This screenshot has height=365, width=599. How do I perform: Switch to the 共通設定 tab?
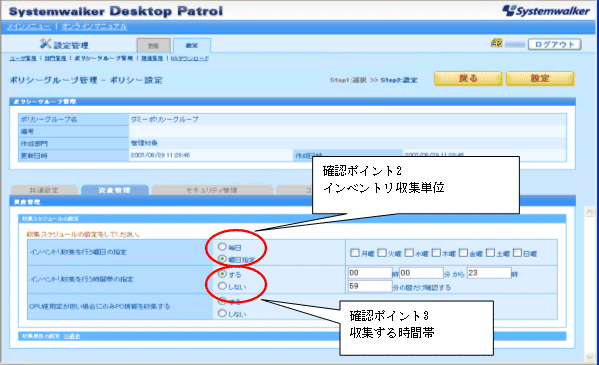point(44,190)
